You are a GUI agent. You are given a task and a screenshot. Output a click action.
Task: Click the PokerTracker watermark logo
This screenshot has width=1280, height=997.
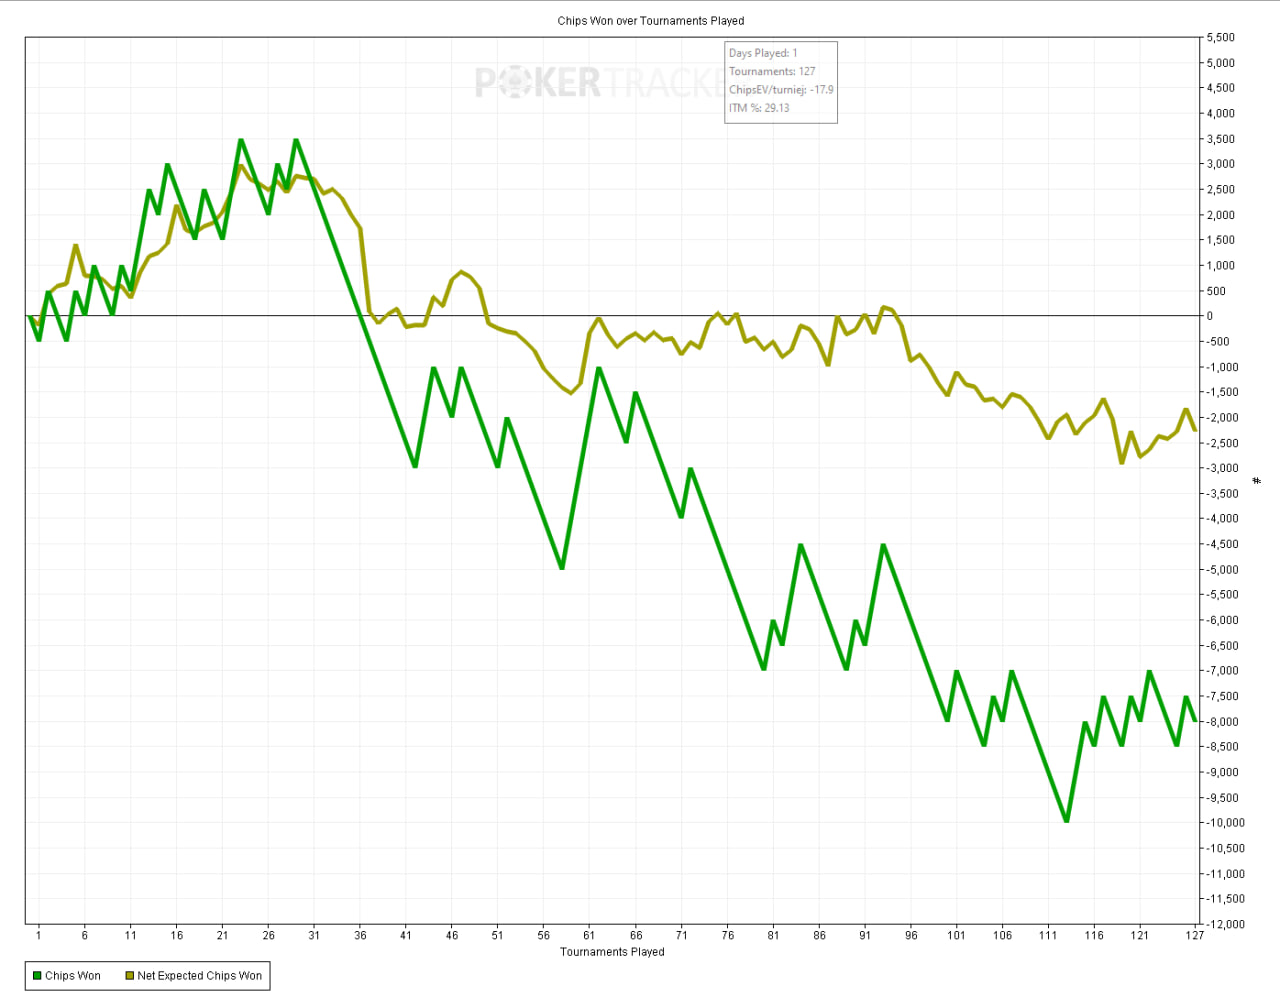(x=600, y=83)
